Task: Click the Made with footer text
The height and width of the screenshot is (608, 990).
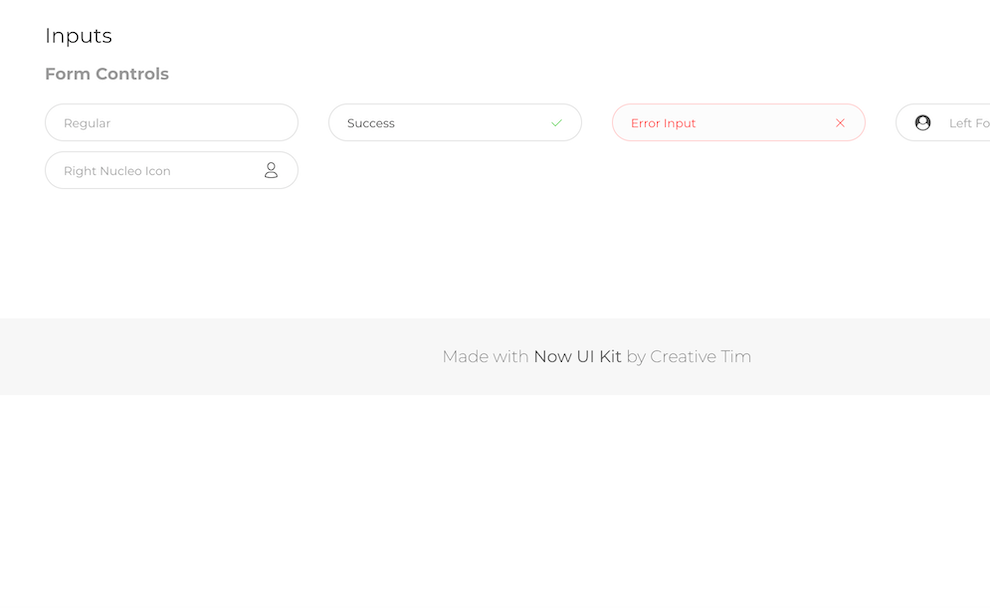Action: pyautogui.click(x=486, y=356)
